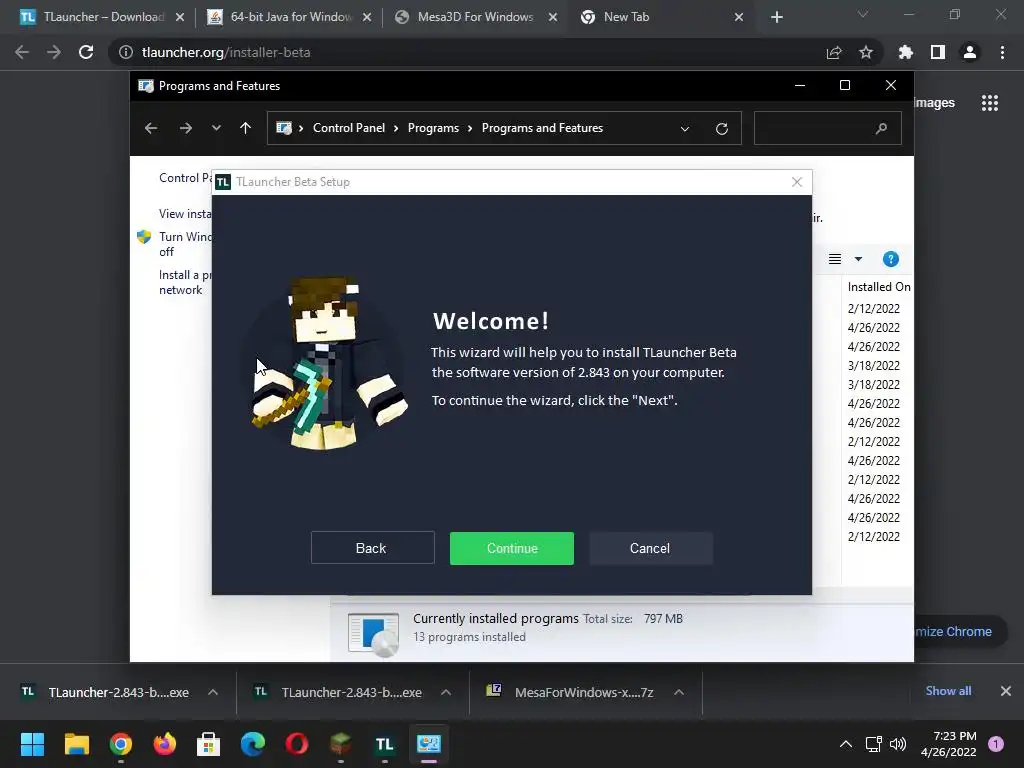Toggle Chrome side panel icon
Screen dimensions: 1024x768
pyautogui.click(x=938, y=52)
